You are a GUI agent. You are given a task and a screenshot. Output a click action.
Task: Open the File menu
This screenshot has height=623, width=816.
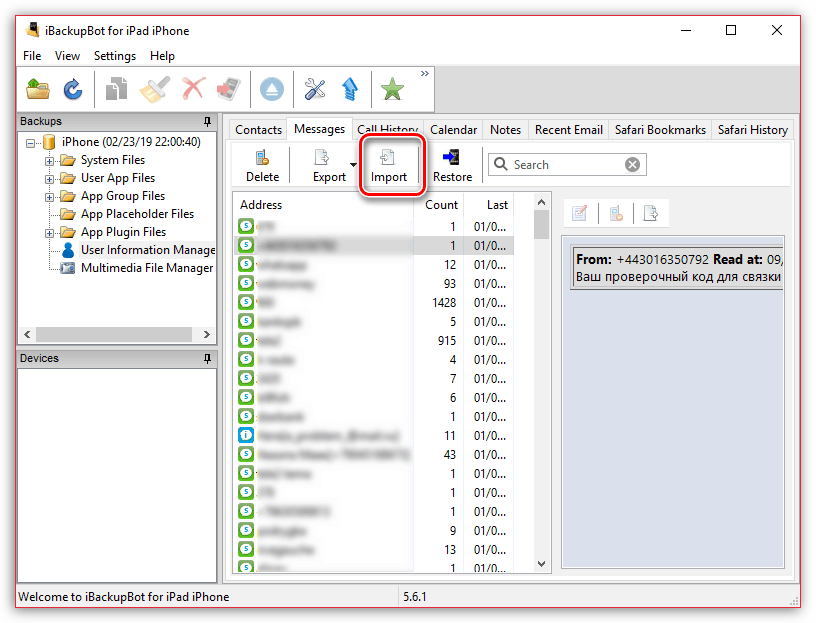click(x=32, y=56)
